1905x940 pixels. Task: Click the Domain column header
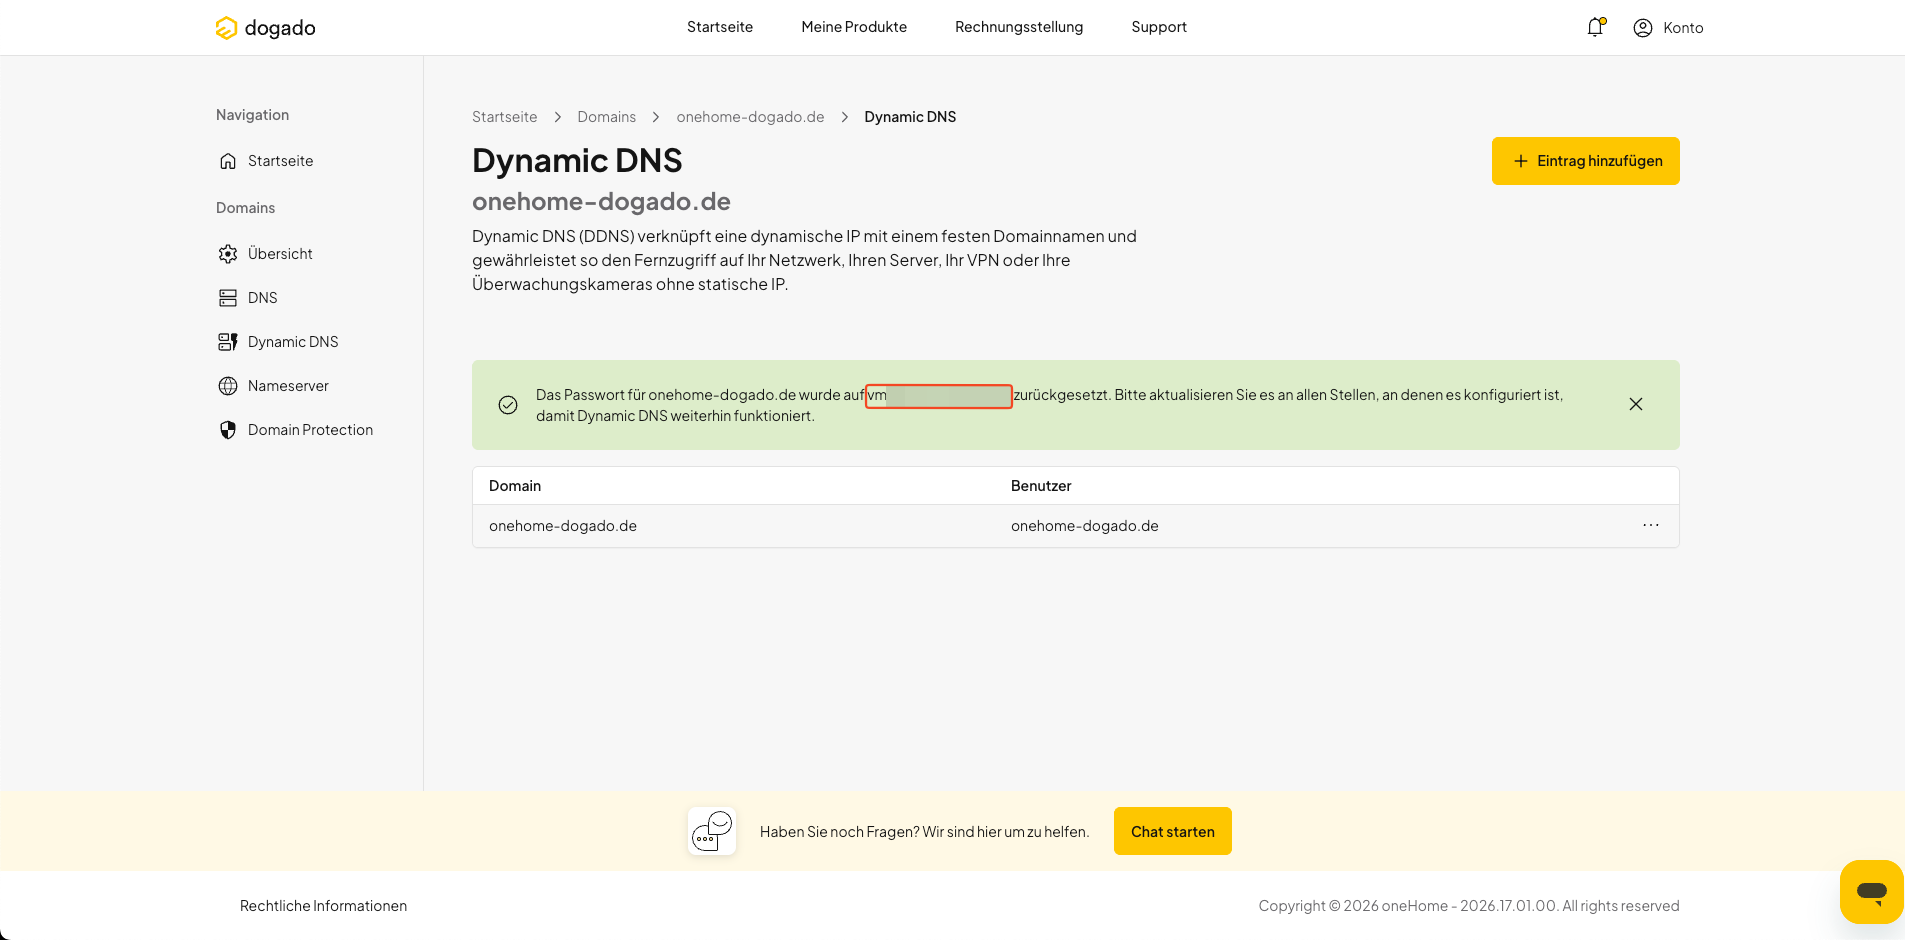515,486
